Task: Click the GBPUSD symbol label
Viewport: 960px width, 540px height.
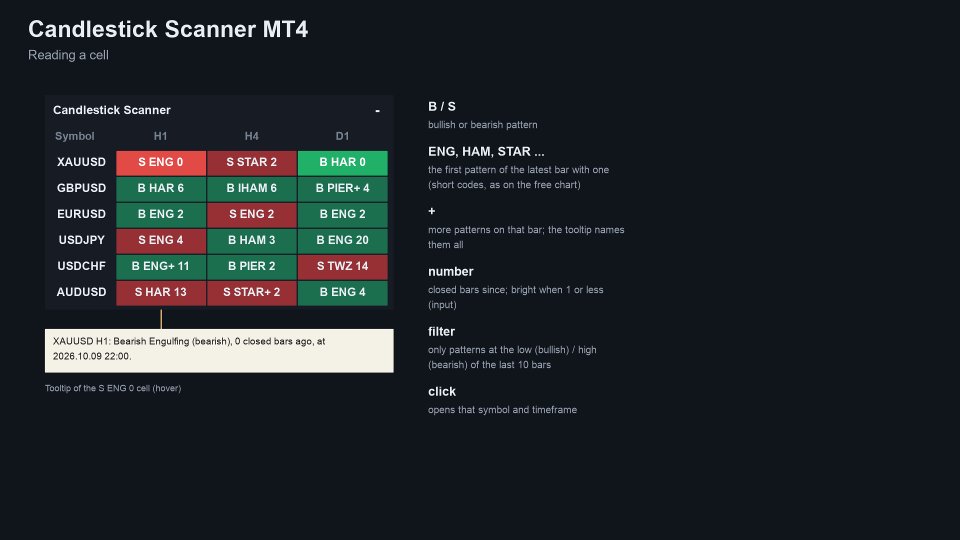Action: (x=81, y=188)
